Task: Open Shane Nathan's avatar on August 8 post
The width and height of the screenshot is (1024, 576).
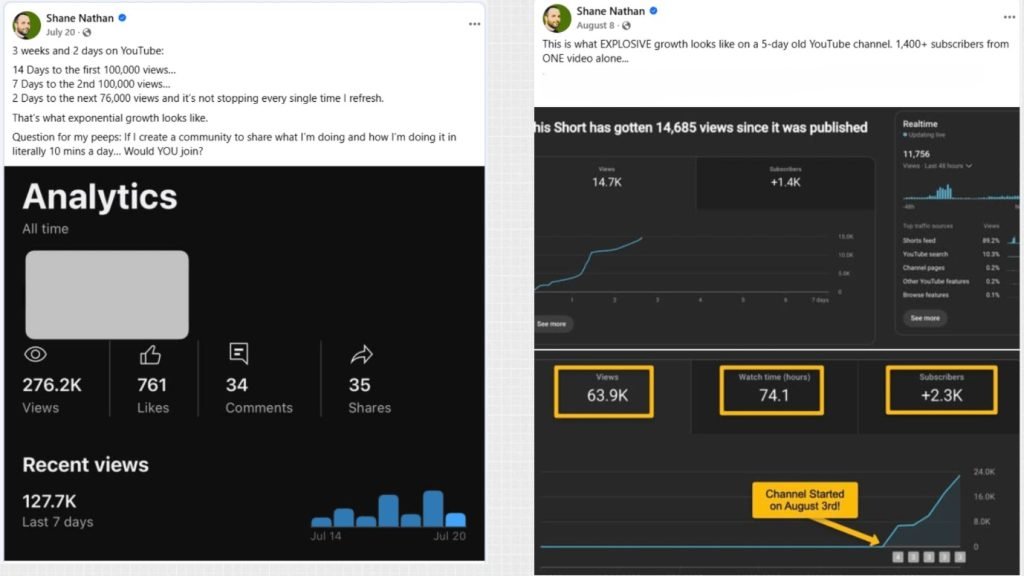Action: tap(557, 18)
